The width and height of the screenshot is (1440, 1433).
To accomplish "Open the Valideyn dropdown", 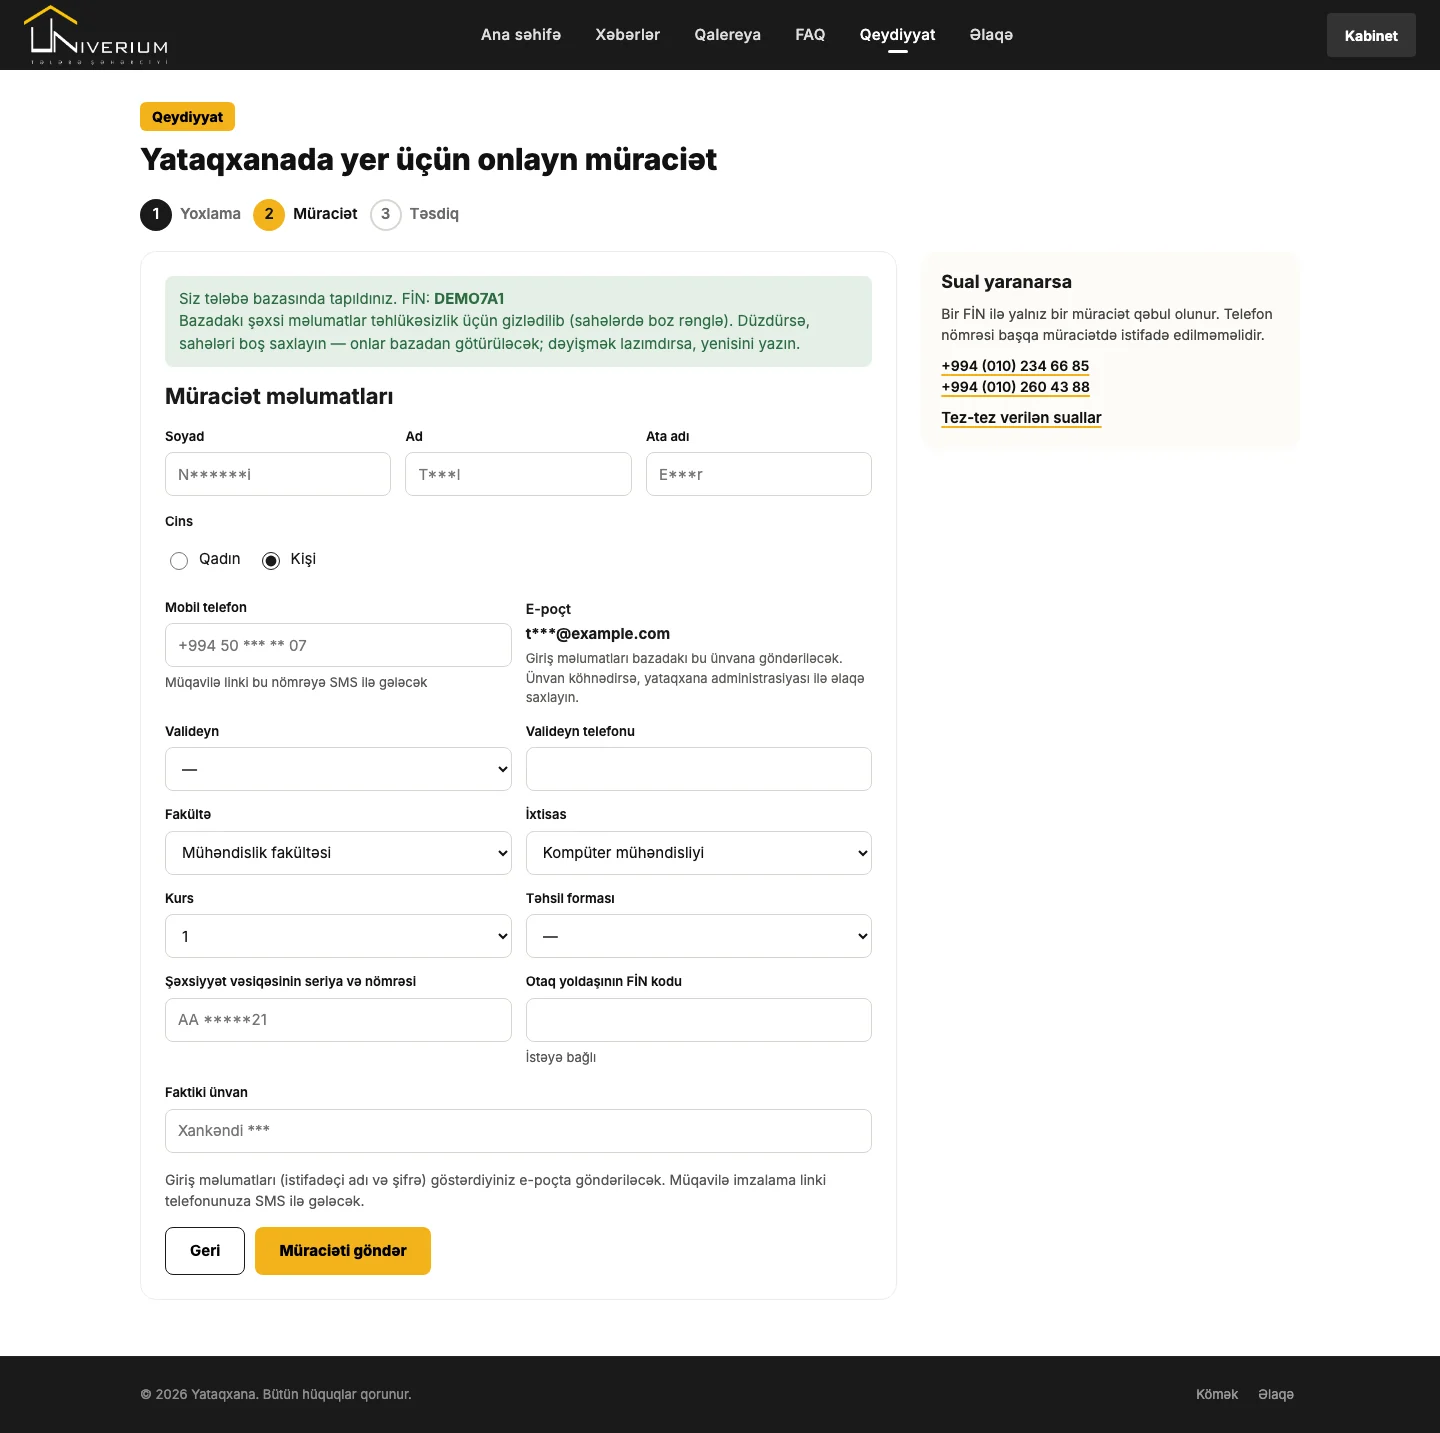I will click(338, 769).
